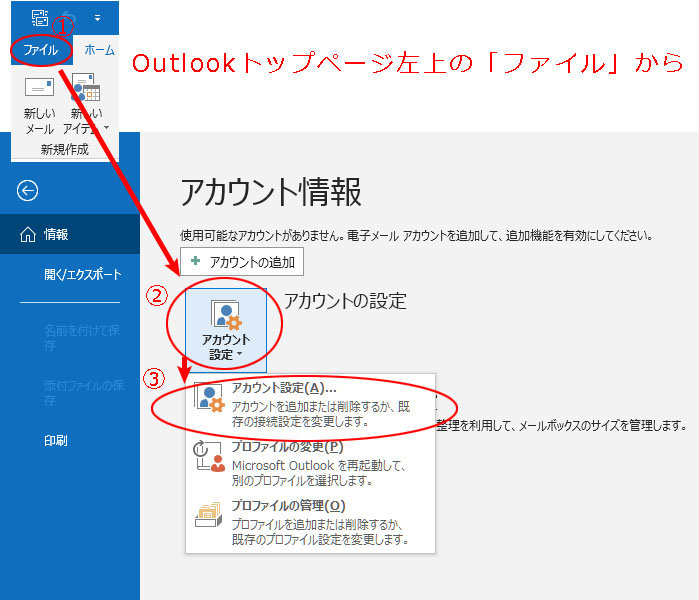Choose プロファイルの管理(O) menu entry

(311, 522)
